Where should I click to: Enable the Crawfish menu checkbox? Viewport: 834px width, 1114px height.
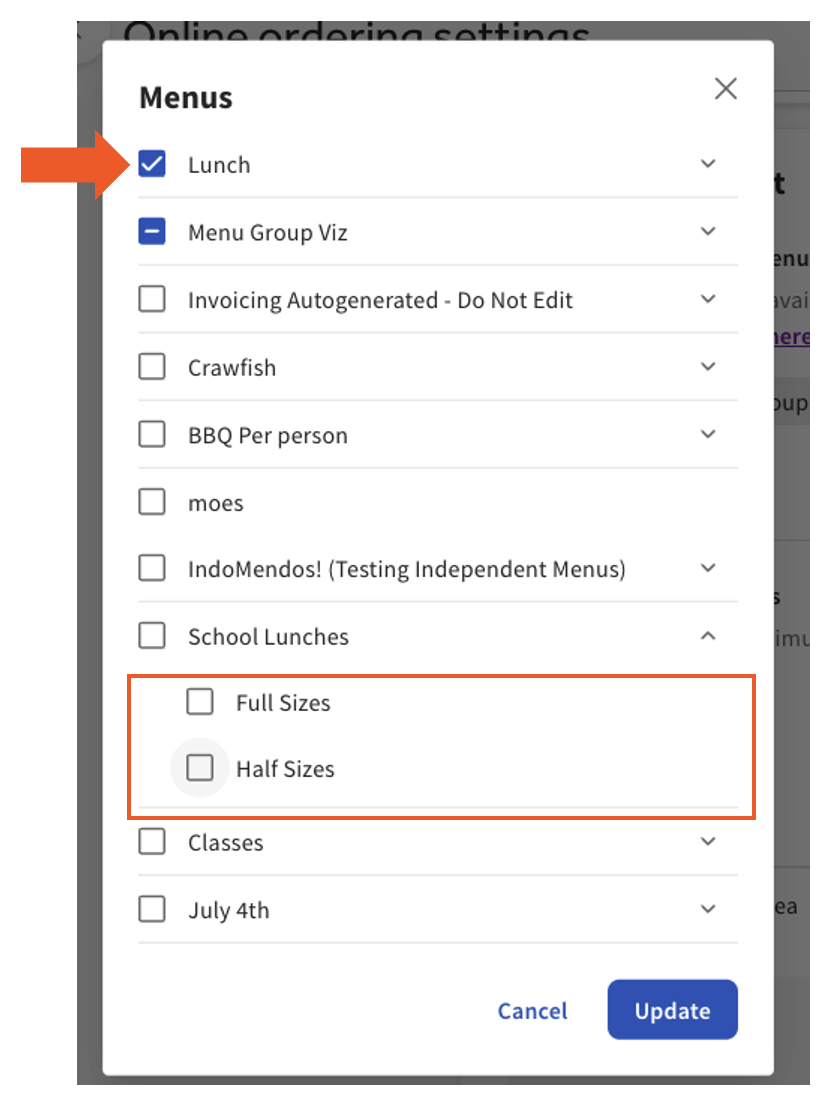152,368
